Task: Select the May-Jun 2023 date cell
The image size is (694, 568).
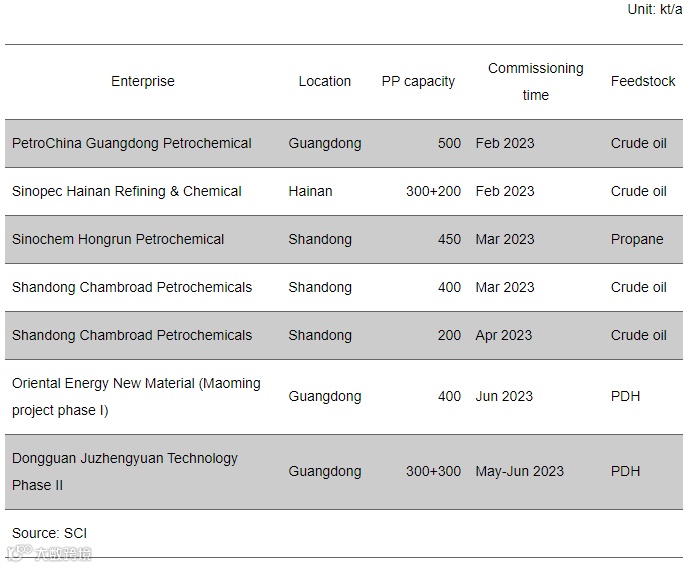Action: click(x=519, y=471)
